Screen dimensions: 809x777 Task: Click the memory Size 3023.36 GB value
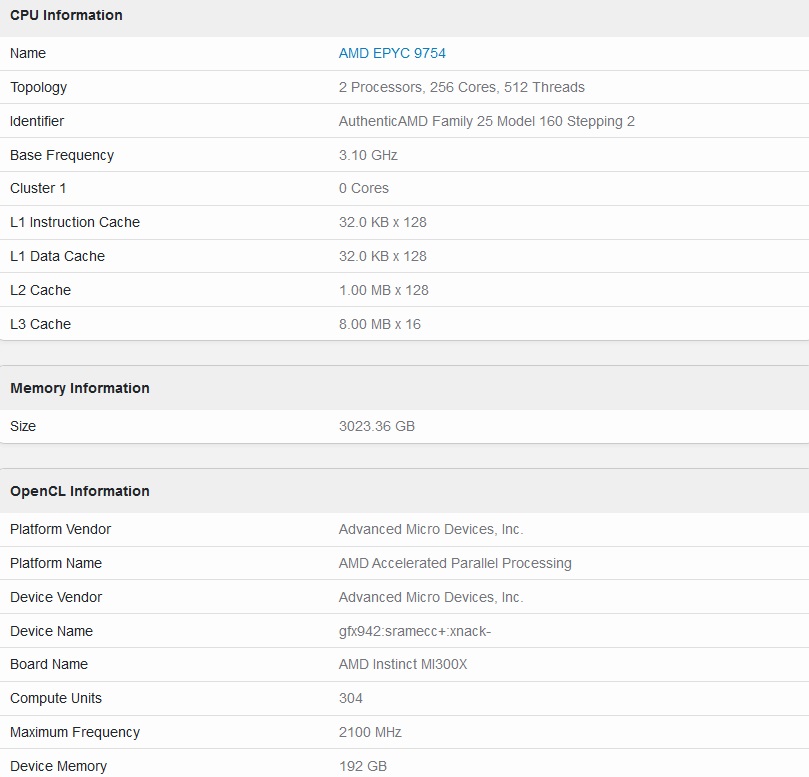pos(377,426)
